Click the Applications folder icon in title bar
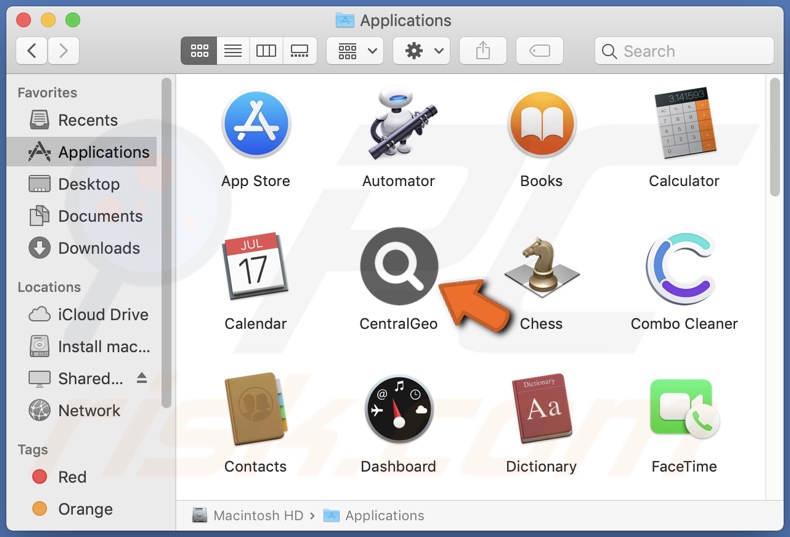 pos(345,20)
